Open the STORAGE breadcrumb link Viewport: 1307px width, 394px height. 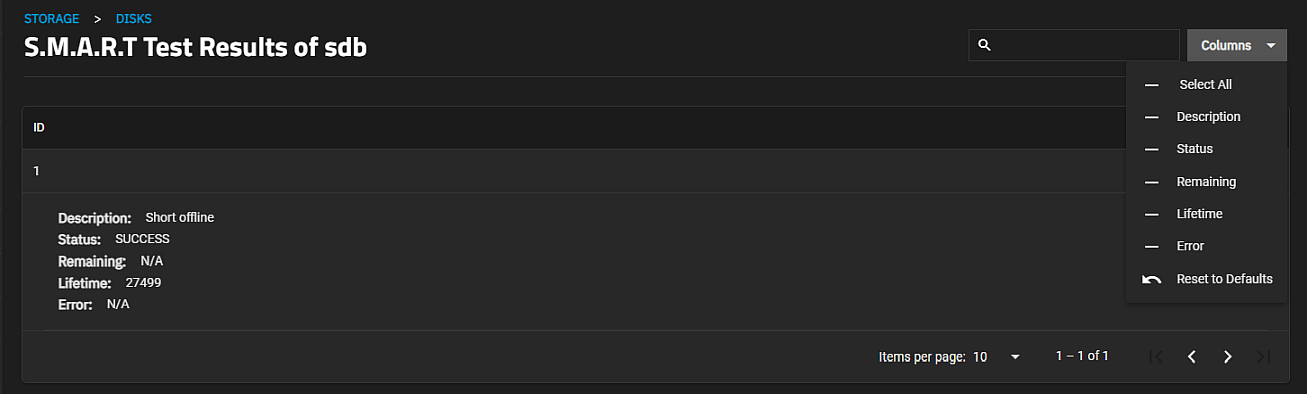[51, 19]
